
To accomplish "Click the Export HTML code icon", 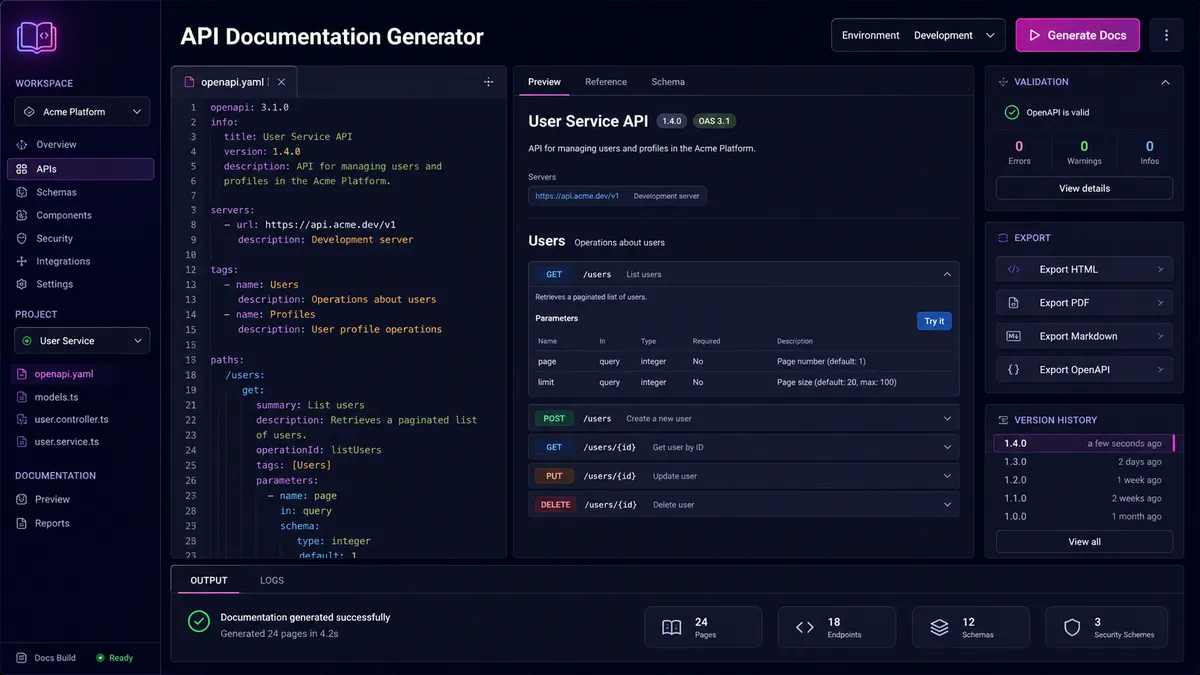I will click(x=1013, y=269).
